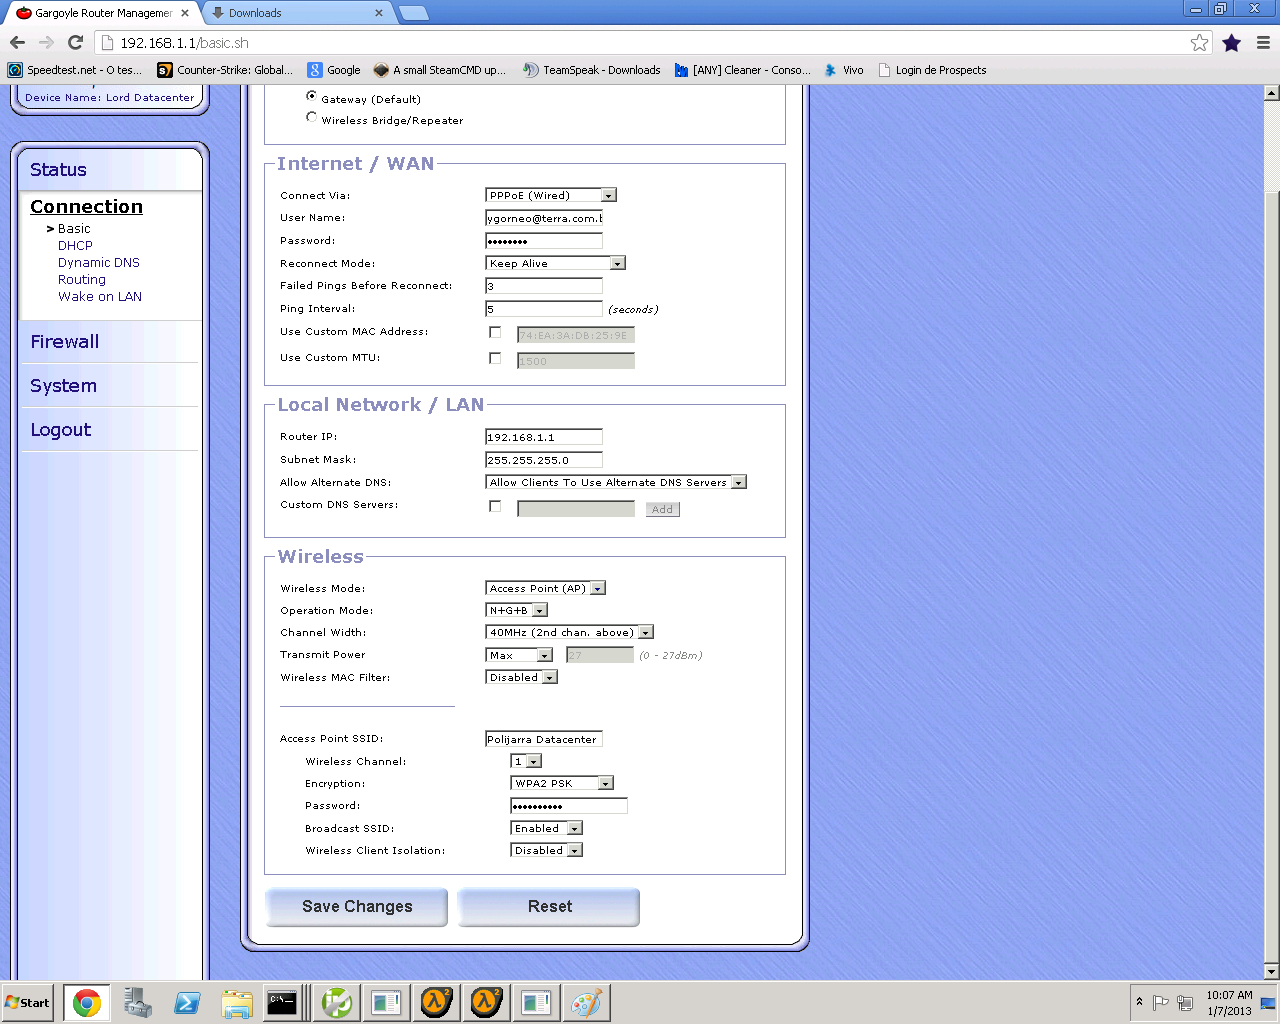
Task: Open Speedtest.net bookmark
Action: click(x=75, y=70)
